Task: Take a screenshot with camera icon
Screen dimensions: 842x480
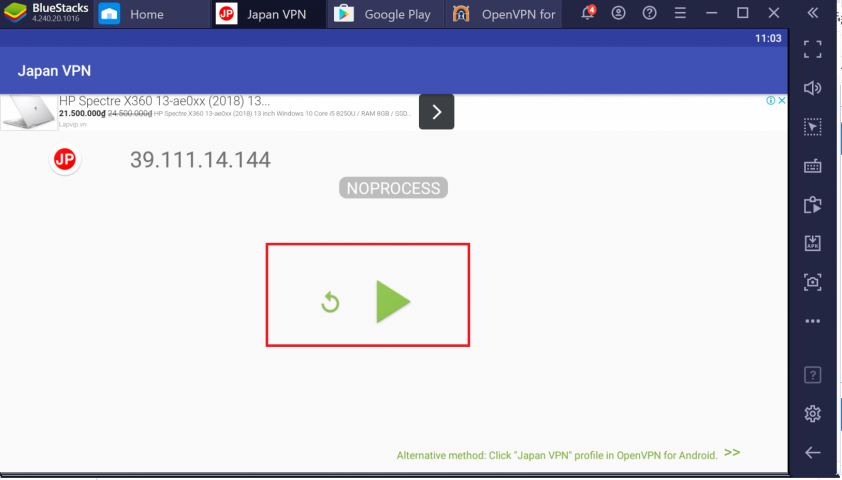Action: pyautogui.click(x=812, y=282)
